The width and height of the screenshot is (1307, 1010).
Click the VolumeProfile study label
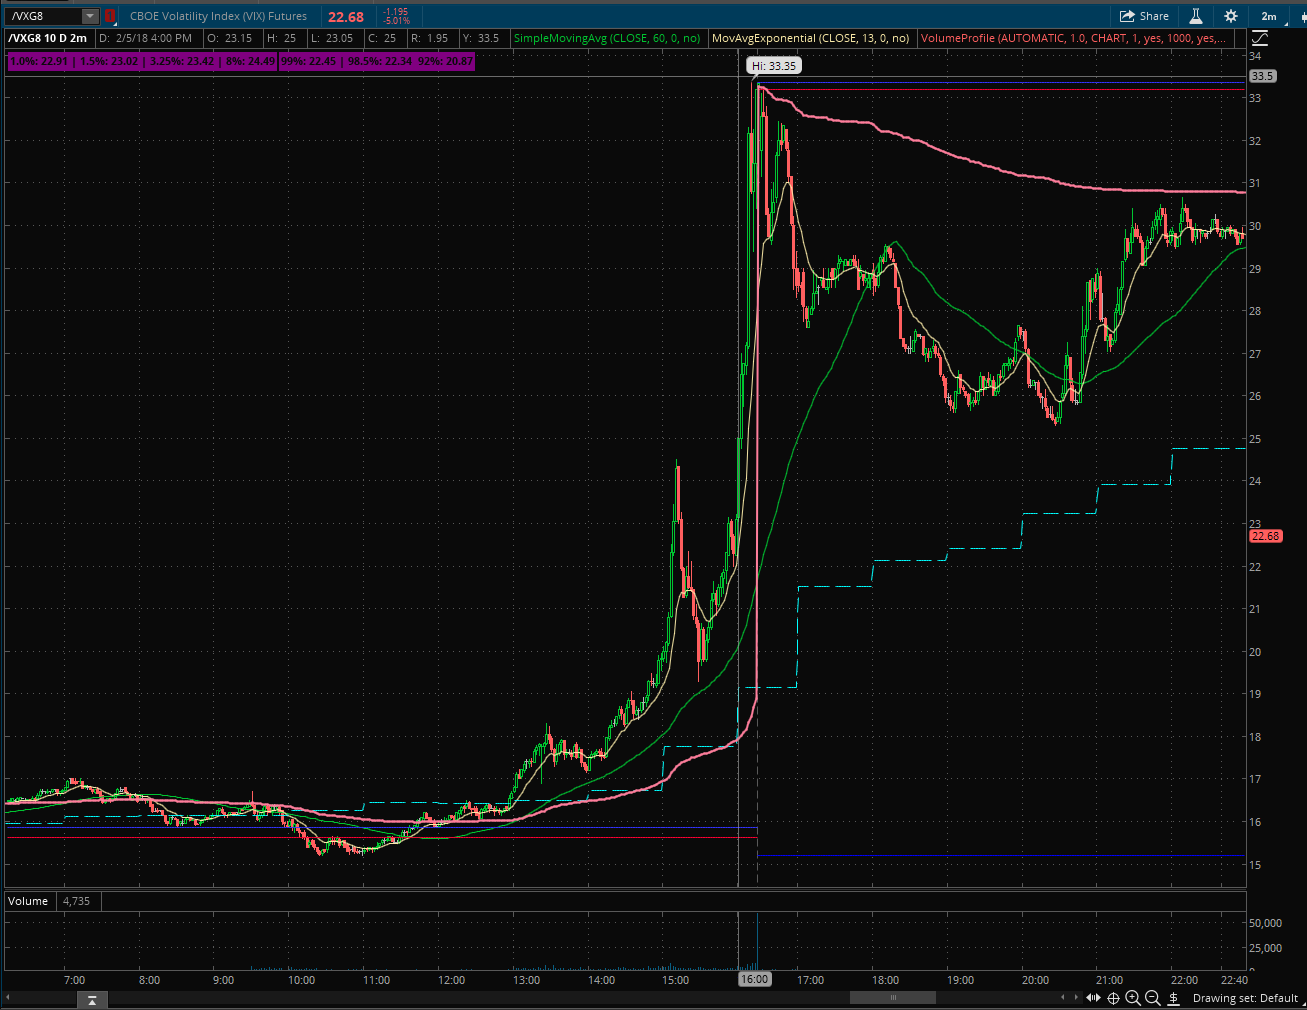pyautogui.click(x=1070, y=38)
